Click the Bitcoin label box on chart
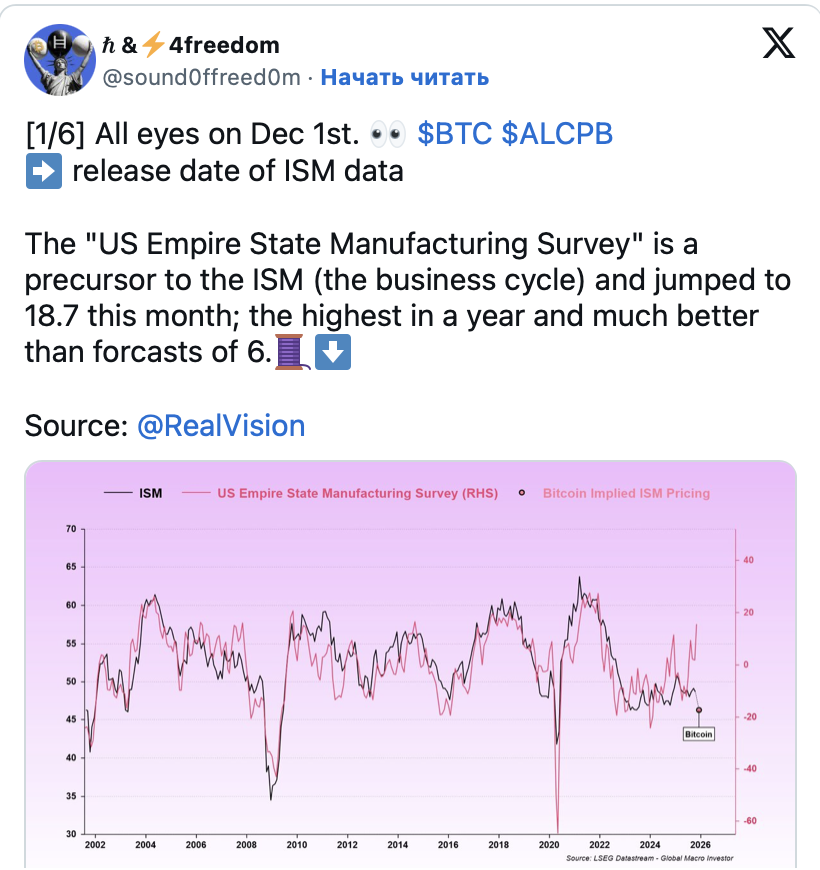 [698, 734]
